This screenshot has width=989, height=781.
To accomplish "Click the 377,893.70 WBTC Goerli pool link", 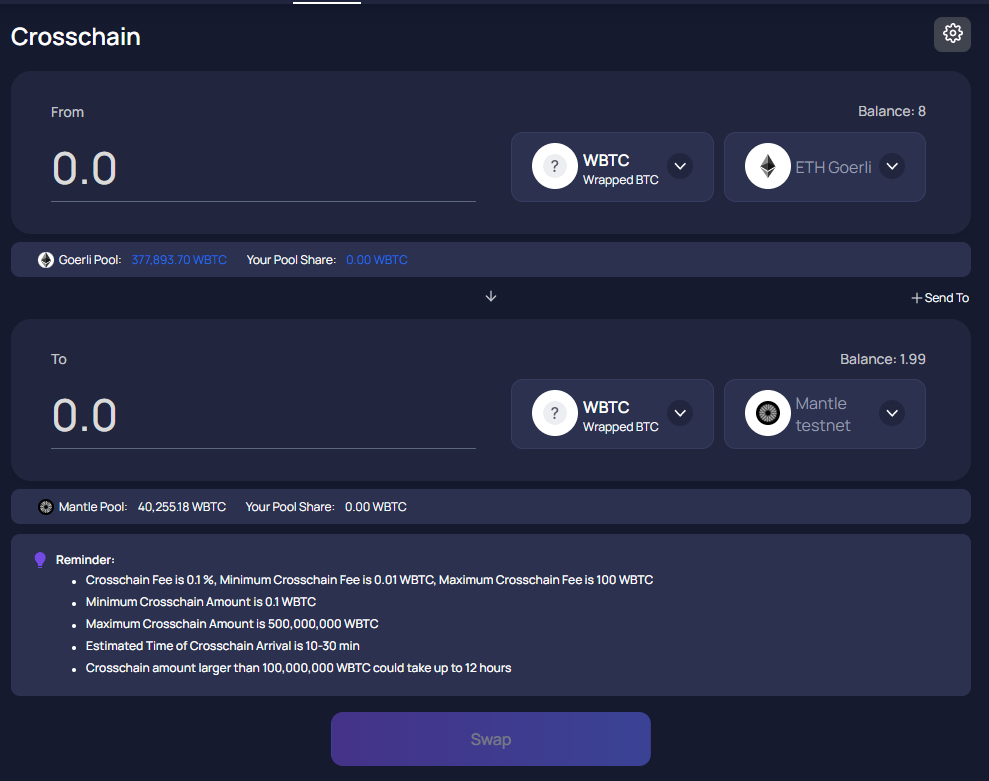I will pyautogui.click(x=179, y=260).
